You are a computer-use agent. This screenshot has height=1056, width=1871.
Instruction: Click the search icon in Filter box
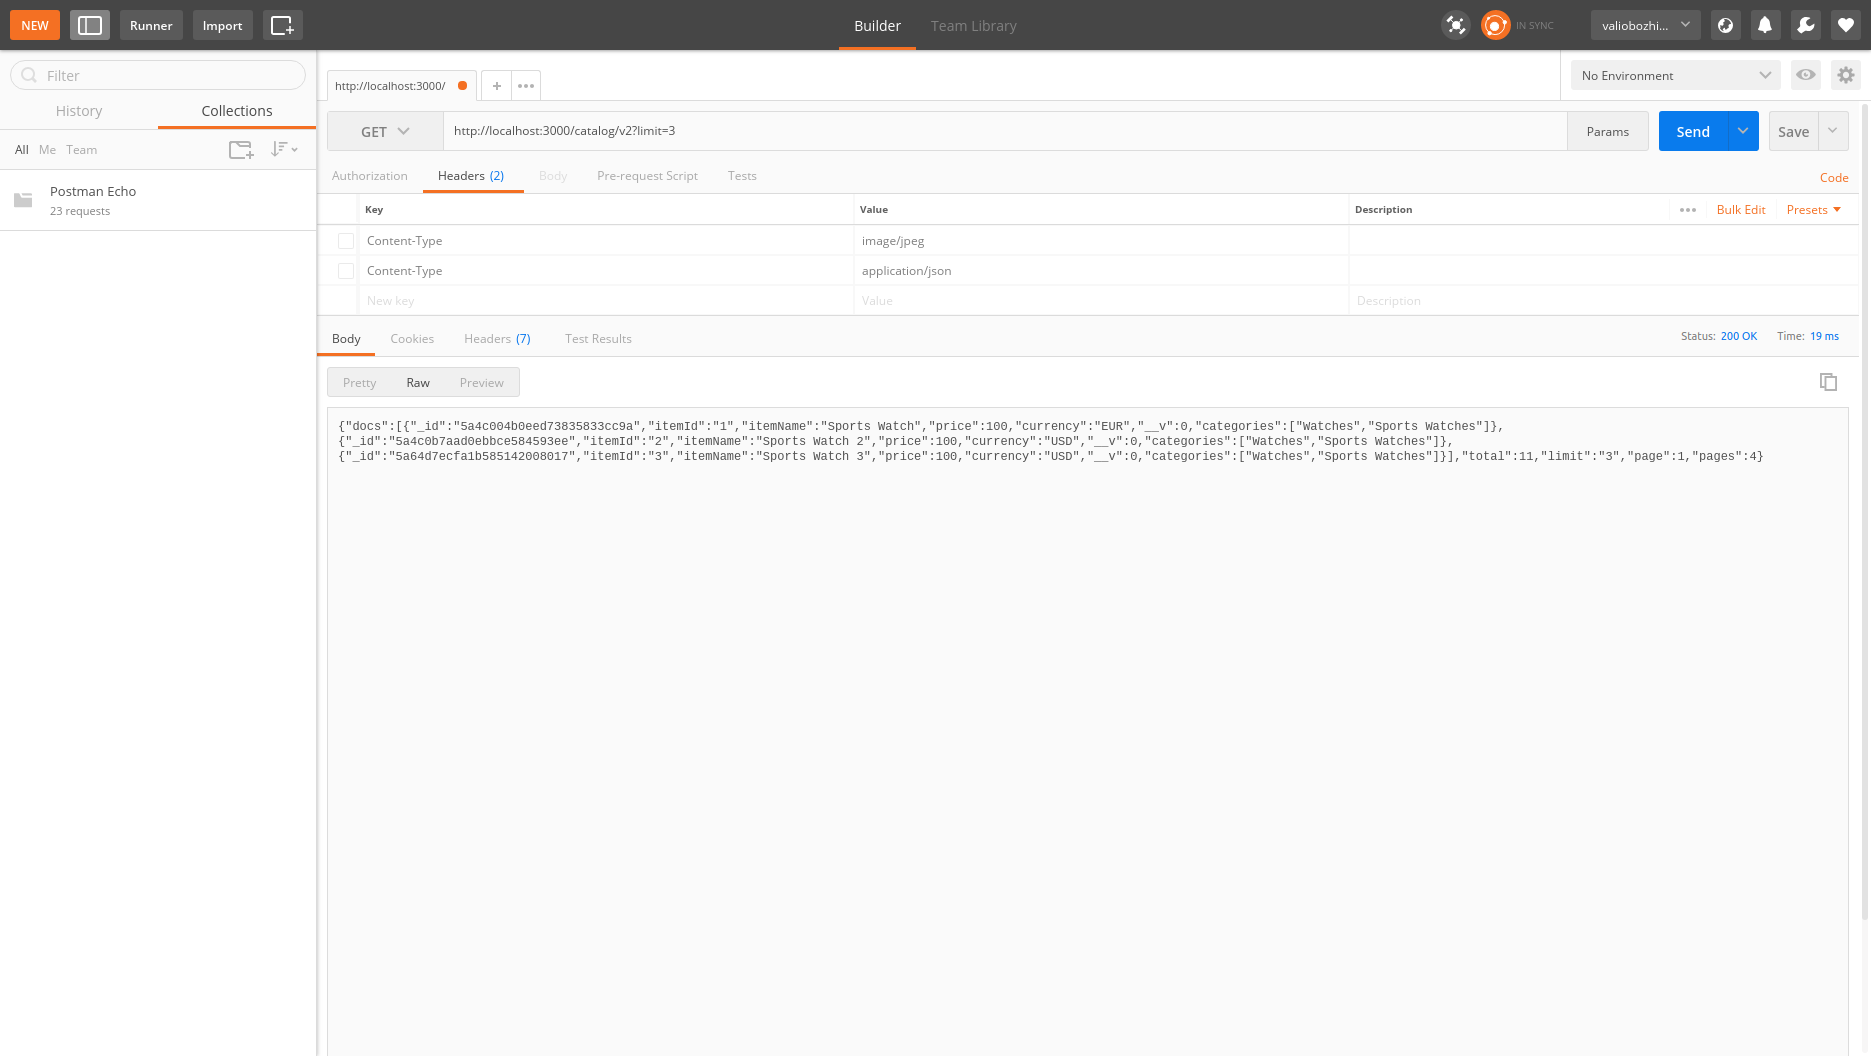tap(29, 75)
